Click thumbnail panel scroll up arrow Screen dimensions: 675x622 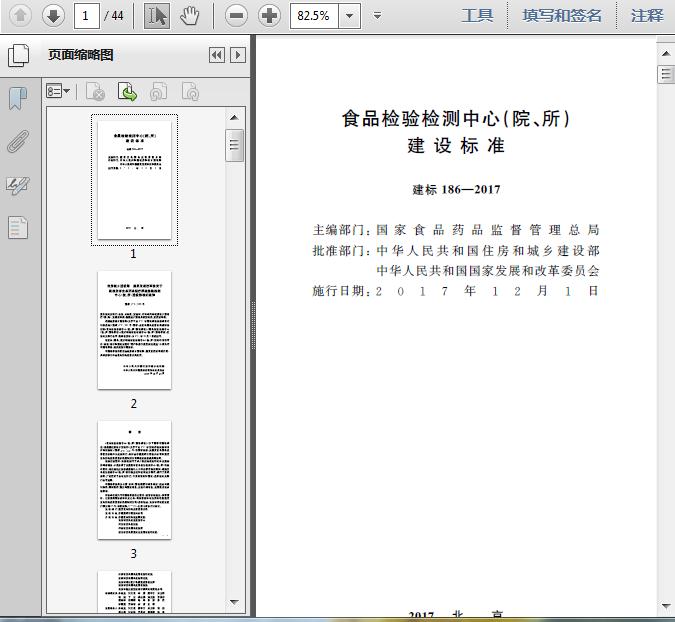pyautogui.click(x=234, y=118)
